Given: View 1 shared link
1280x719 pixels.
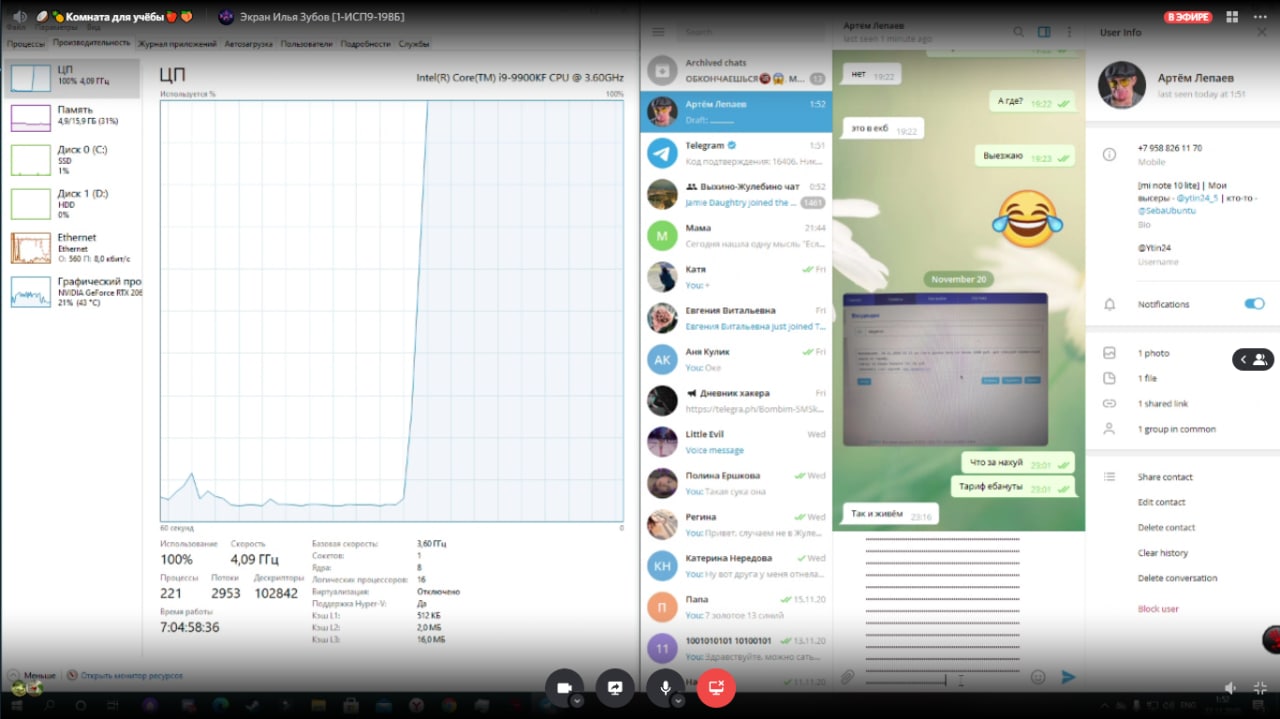Looking at the screenshot, I should pyautogui.click(x=1163, y=404).
